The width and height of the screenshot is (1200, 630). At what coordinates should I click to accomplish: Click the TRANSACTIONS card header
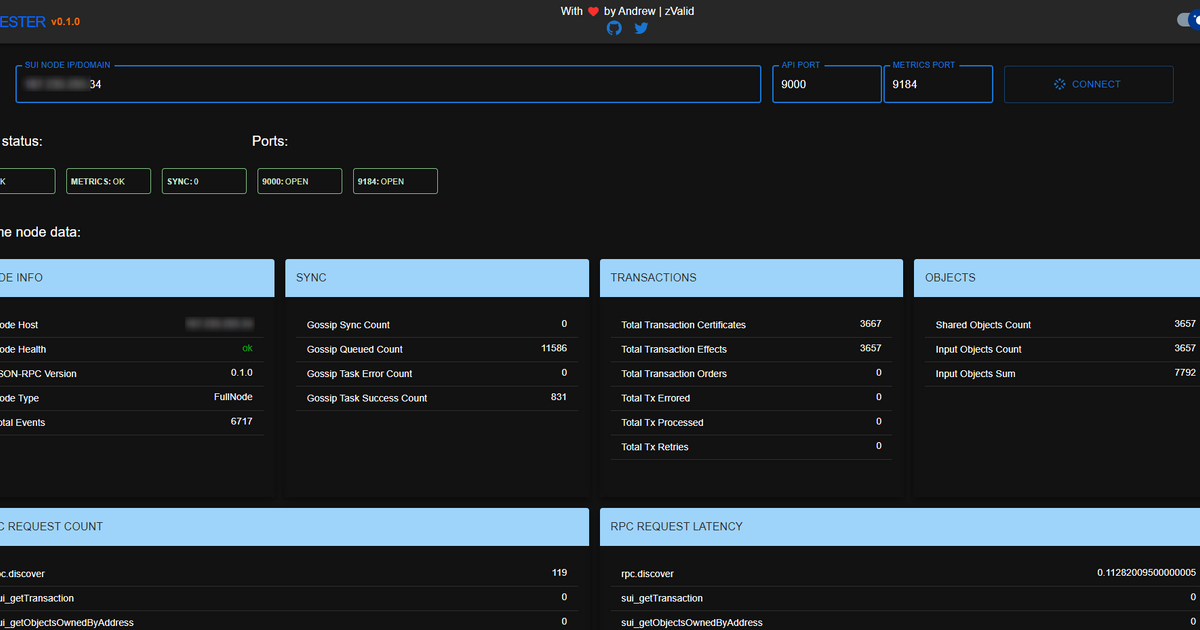(x=752, y=278)
